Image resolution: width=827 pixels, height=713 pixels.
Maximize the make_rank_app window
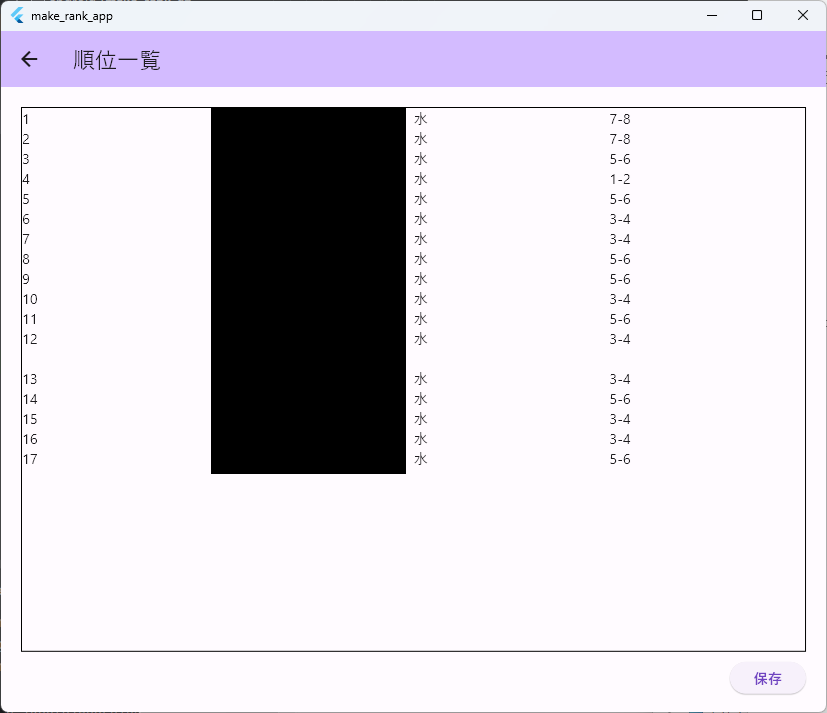click(757, 15)
